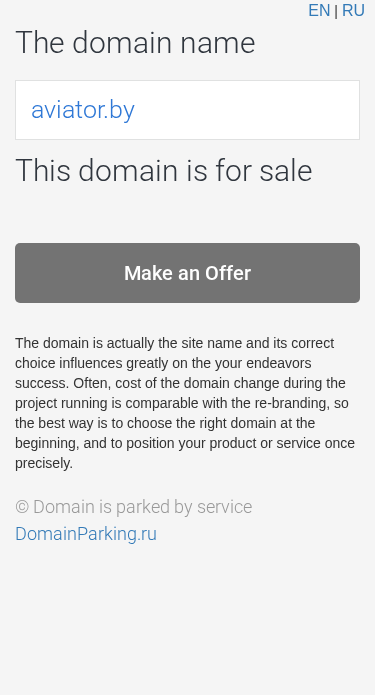Switch the page language to EN
Screen dimensions: 375x695
[319, 10]
